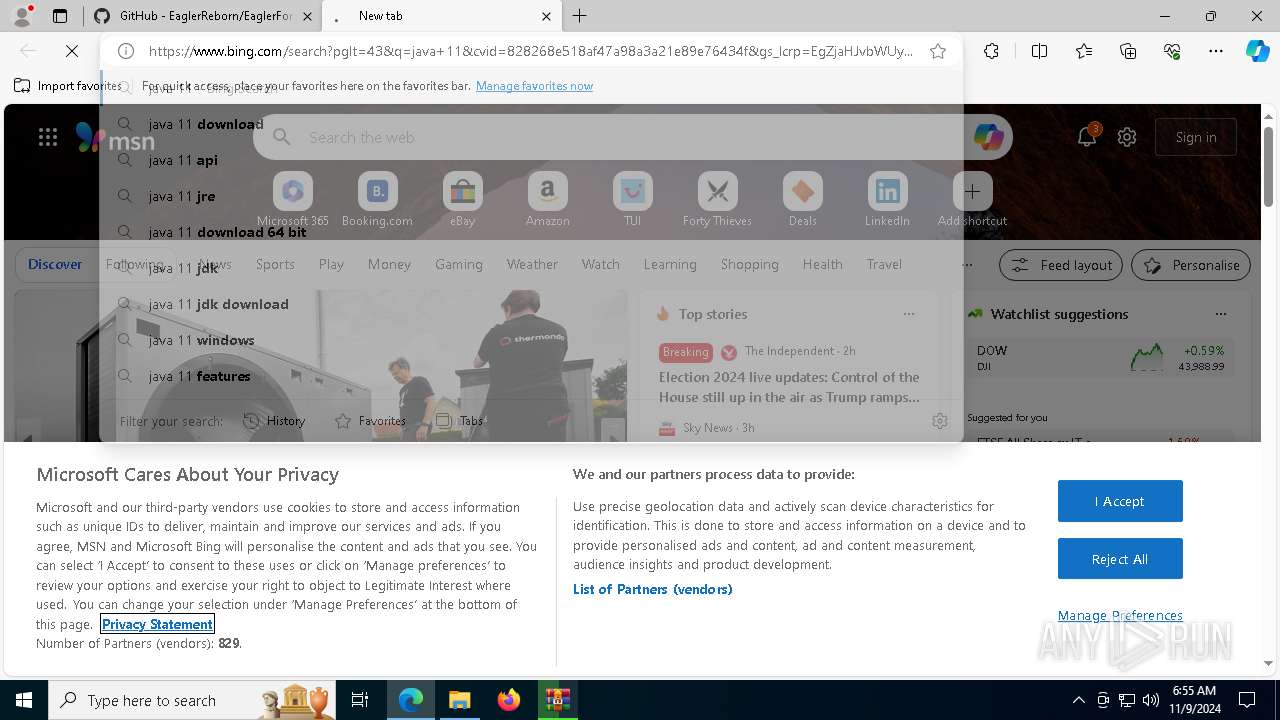Filter search by History

(x=275, y=421)
